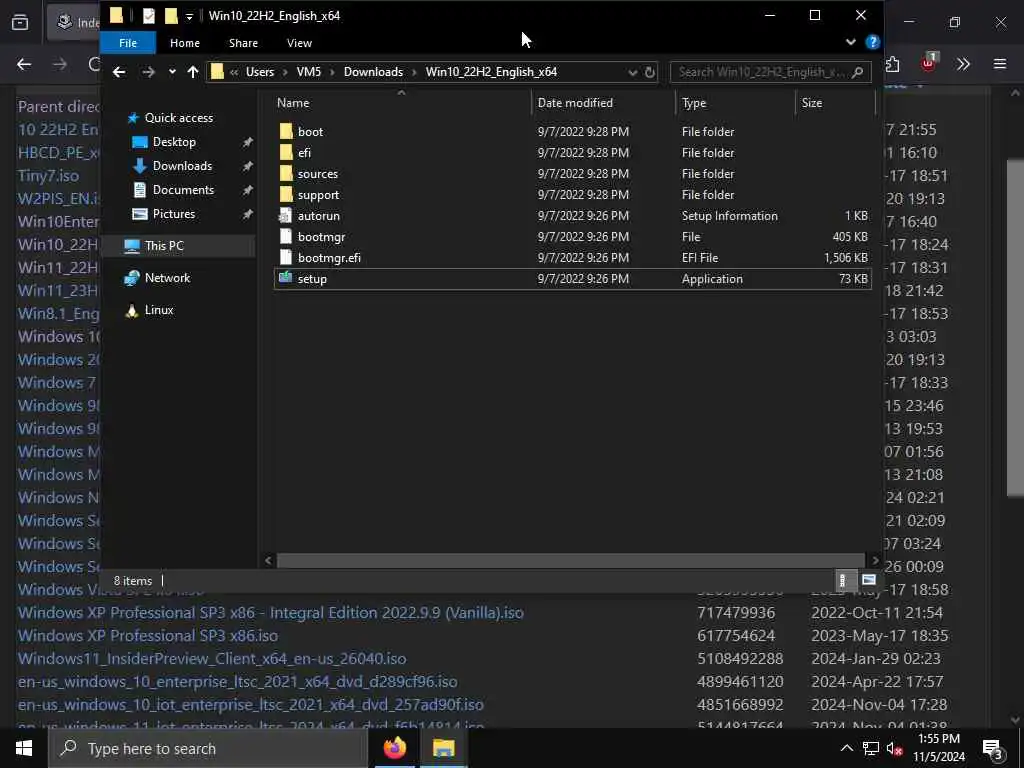Select the support folder icon

pos(286,195)
